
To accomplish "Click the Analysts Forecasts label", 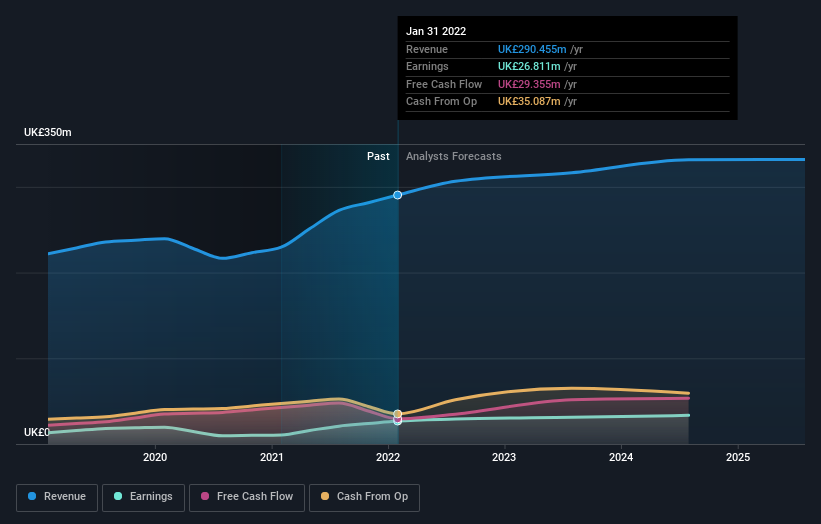I will (453, 156).
